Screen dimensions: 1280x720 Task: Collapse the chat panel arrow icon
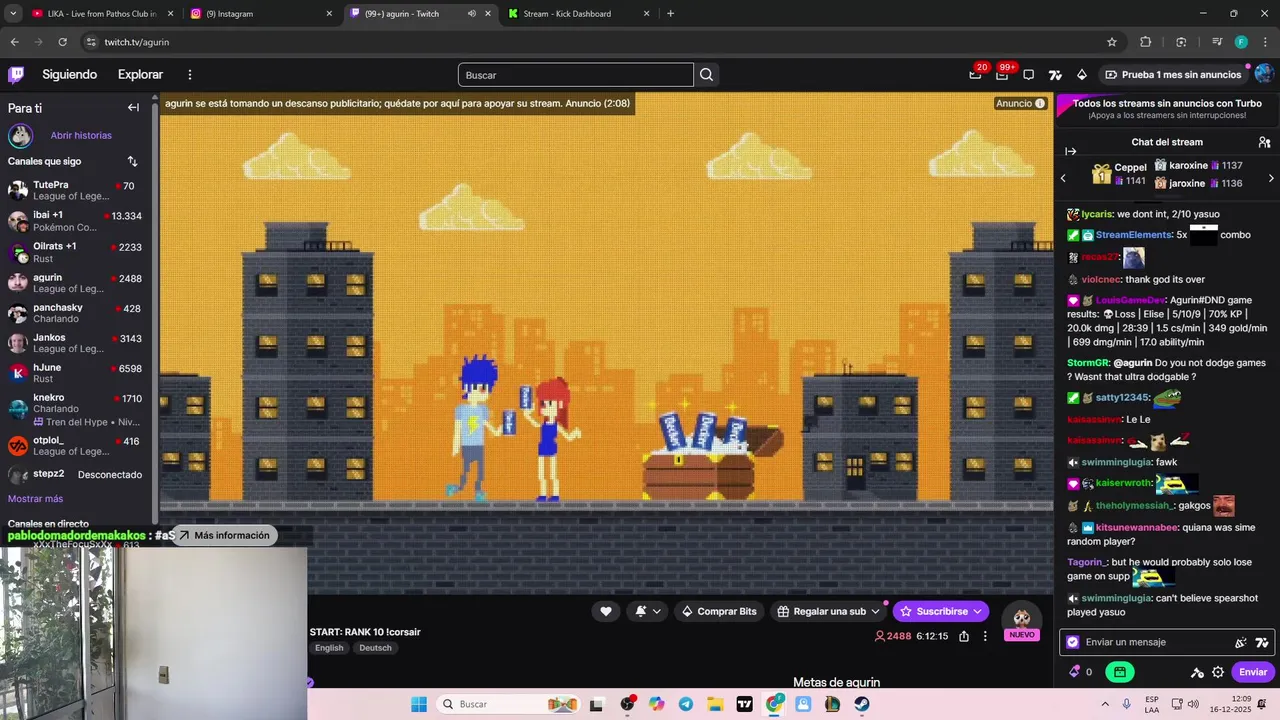[1071, 151]
